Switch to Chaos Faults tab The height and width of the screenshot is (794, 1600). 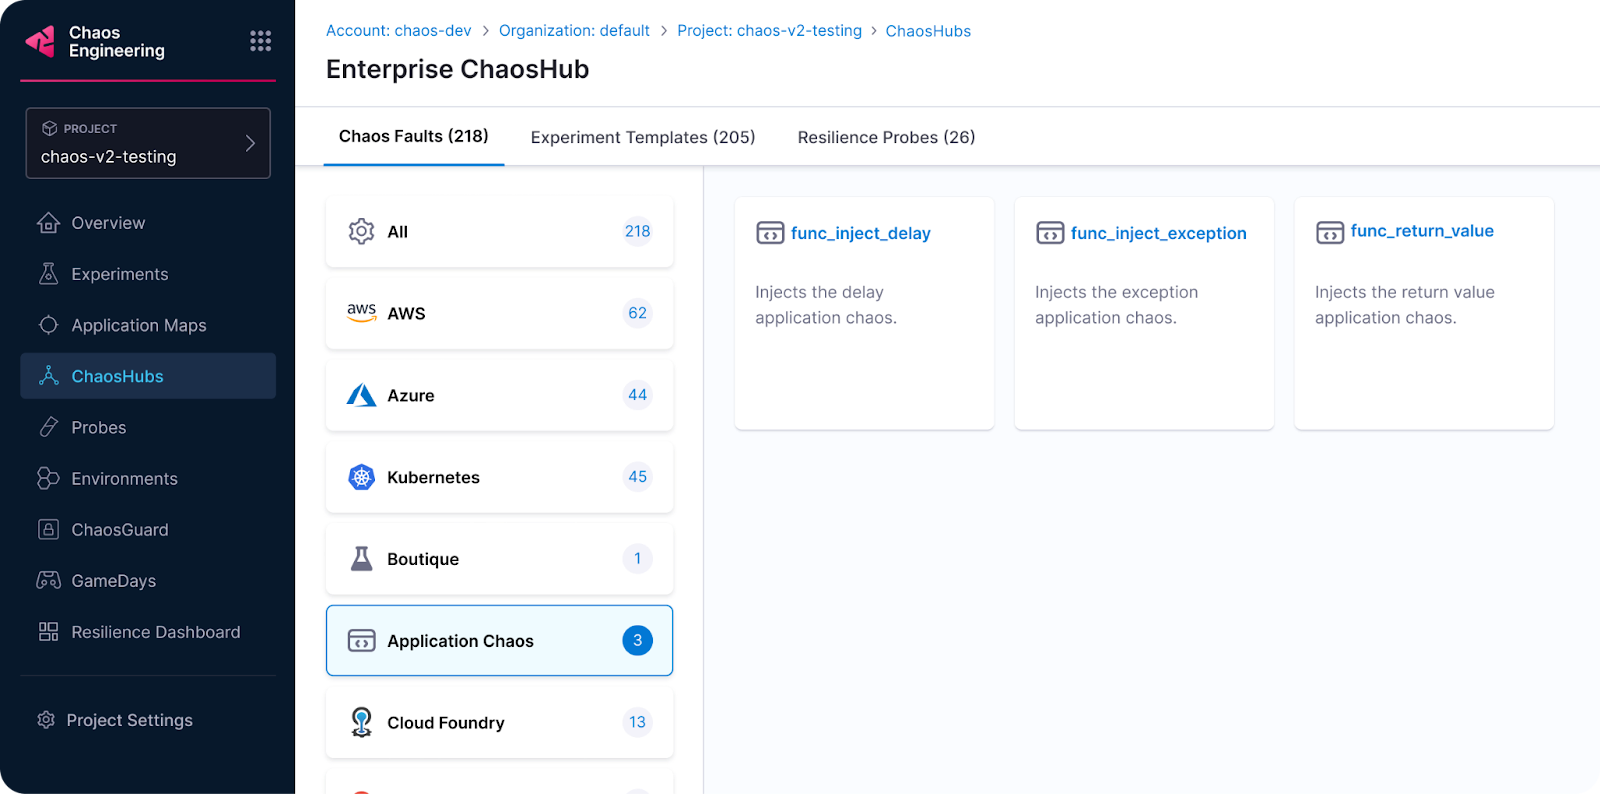(x=414, y=136)
